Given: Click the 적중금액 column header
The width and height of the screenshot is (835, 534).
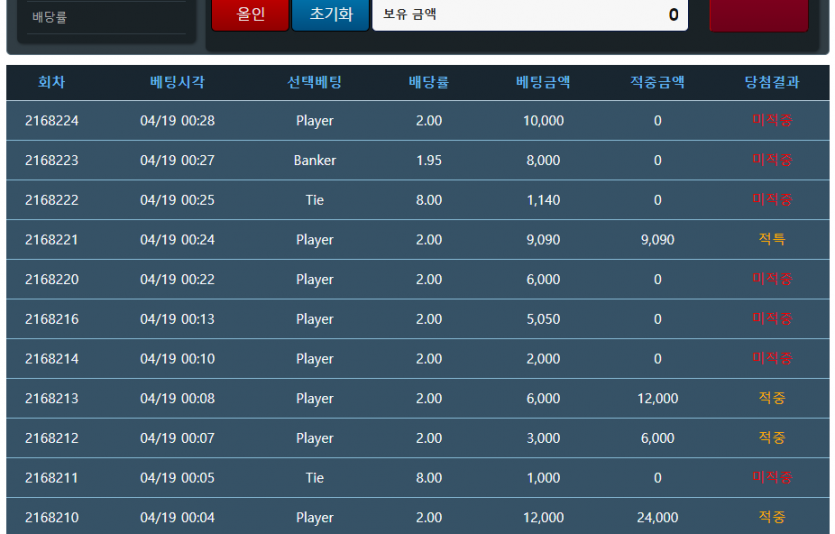Looking at the screenshot, I should click(657, 83).
